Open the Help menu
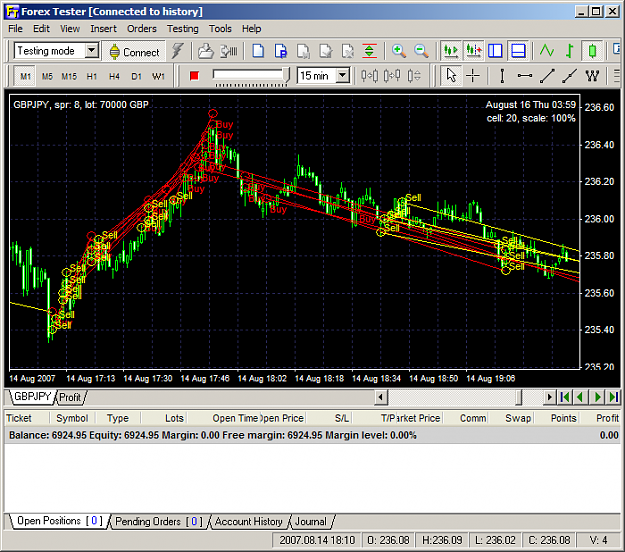625x552 pixels. [x=252, y=29]
